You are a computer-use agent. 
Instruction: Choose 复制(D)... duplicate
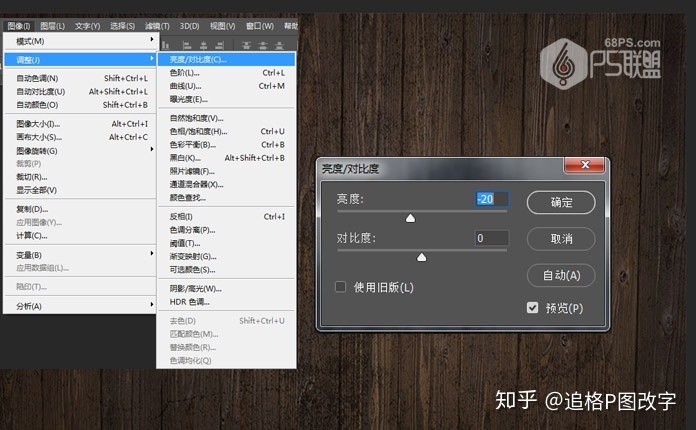80,209
